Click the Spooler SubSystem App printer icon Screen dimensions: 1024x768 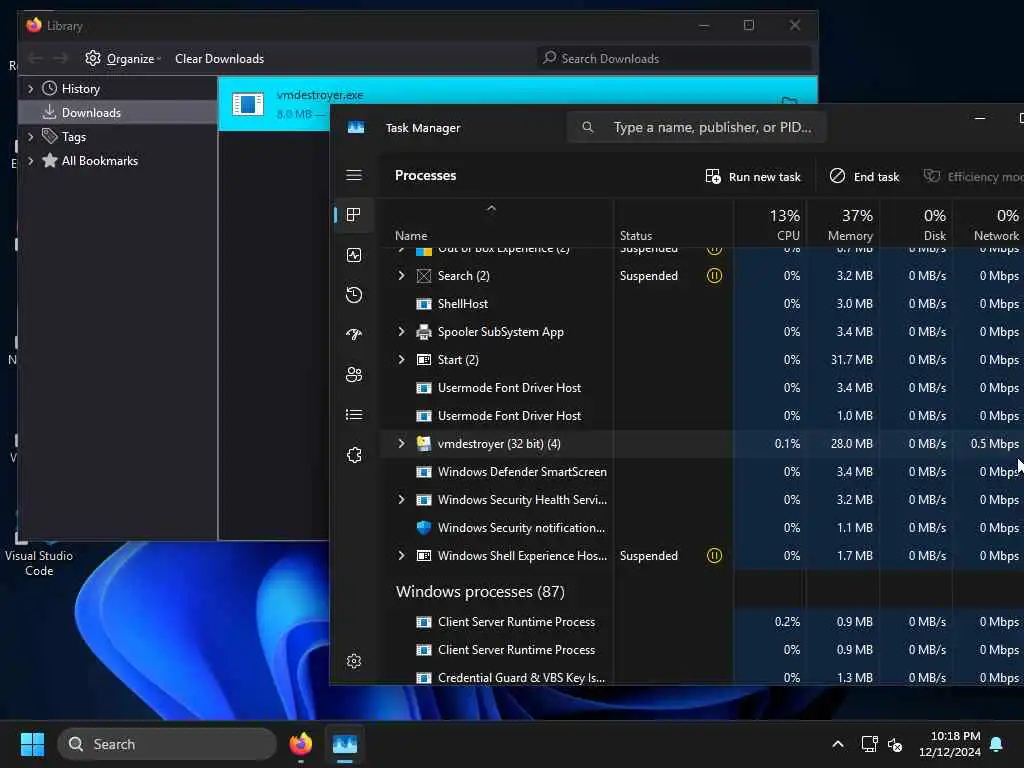tap(424, 332)
